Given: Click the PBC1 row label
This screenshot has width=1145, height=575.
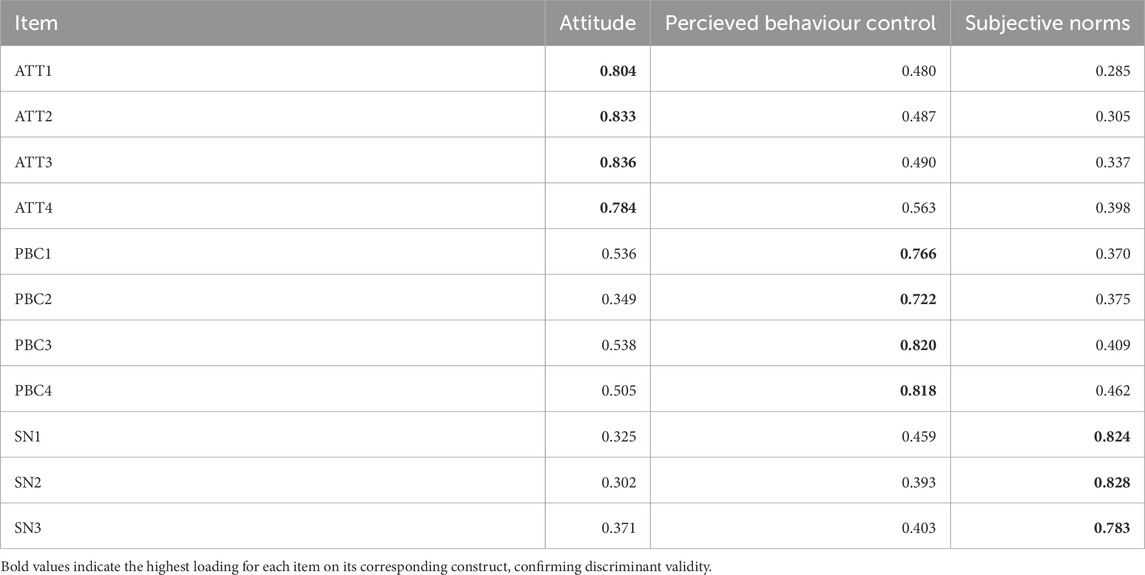Looking at the screenshot, I should point(33,254).
